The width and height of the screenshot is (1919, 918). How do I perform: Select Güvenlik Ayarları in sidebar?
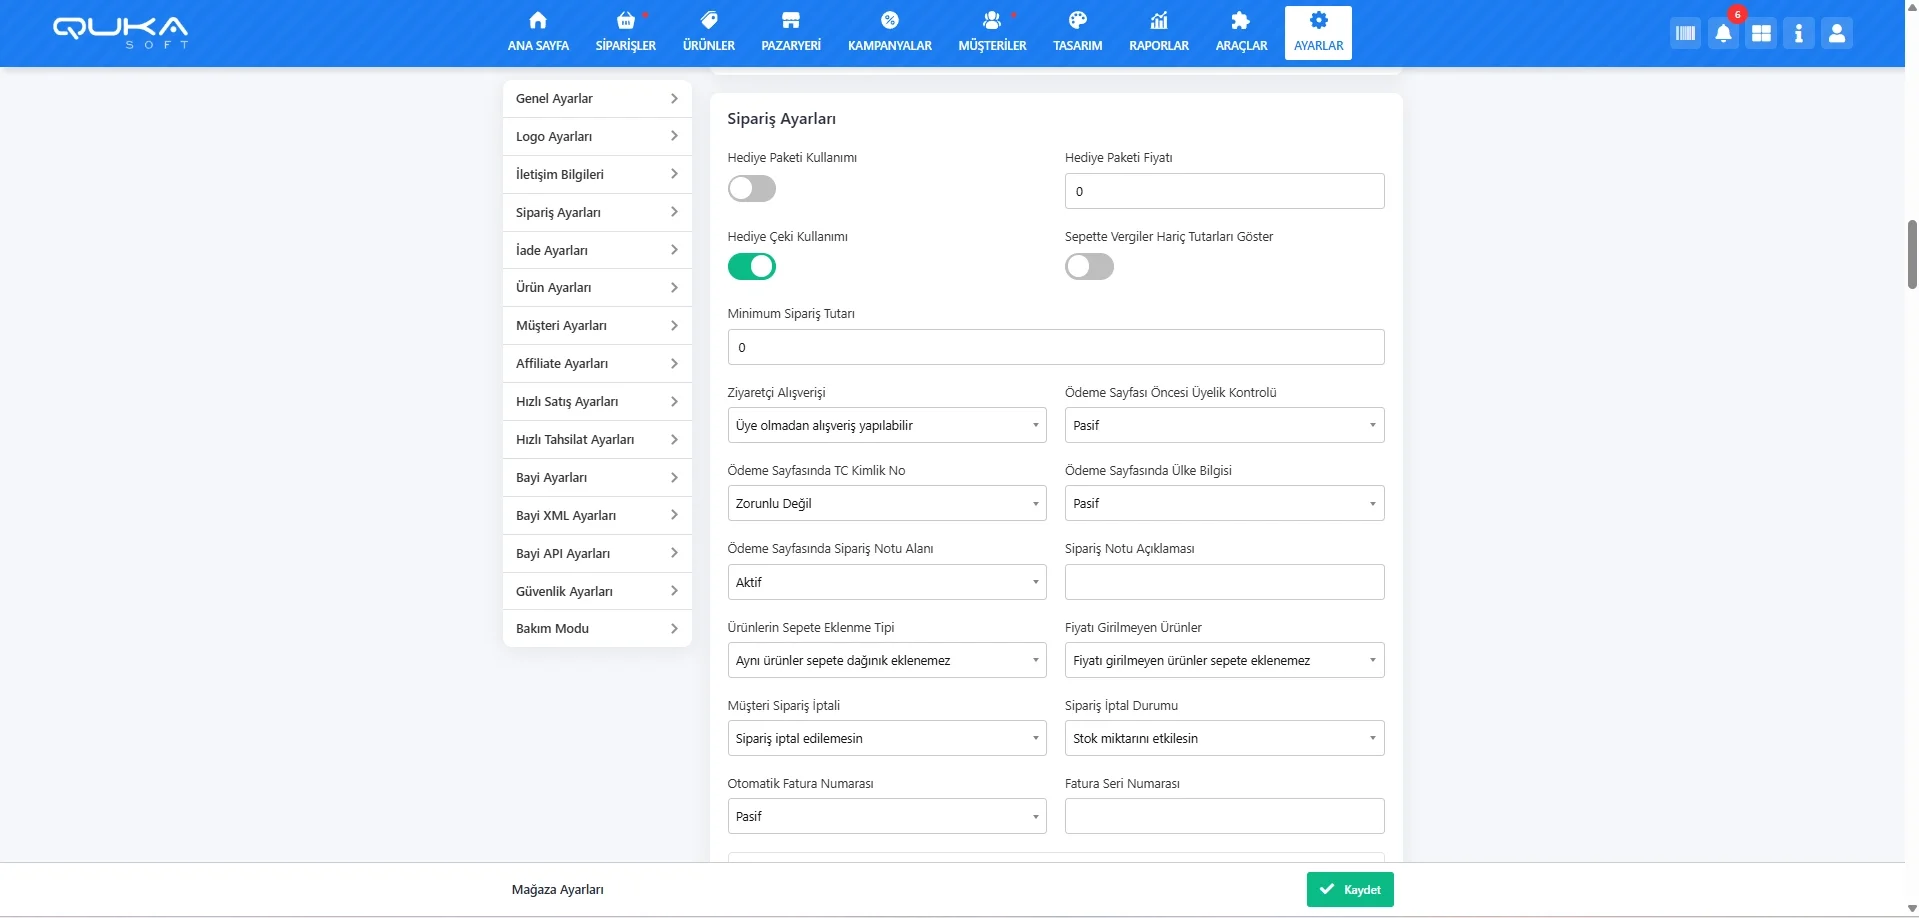coord(597,591)
